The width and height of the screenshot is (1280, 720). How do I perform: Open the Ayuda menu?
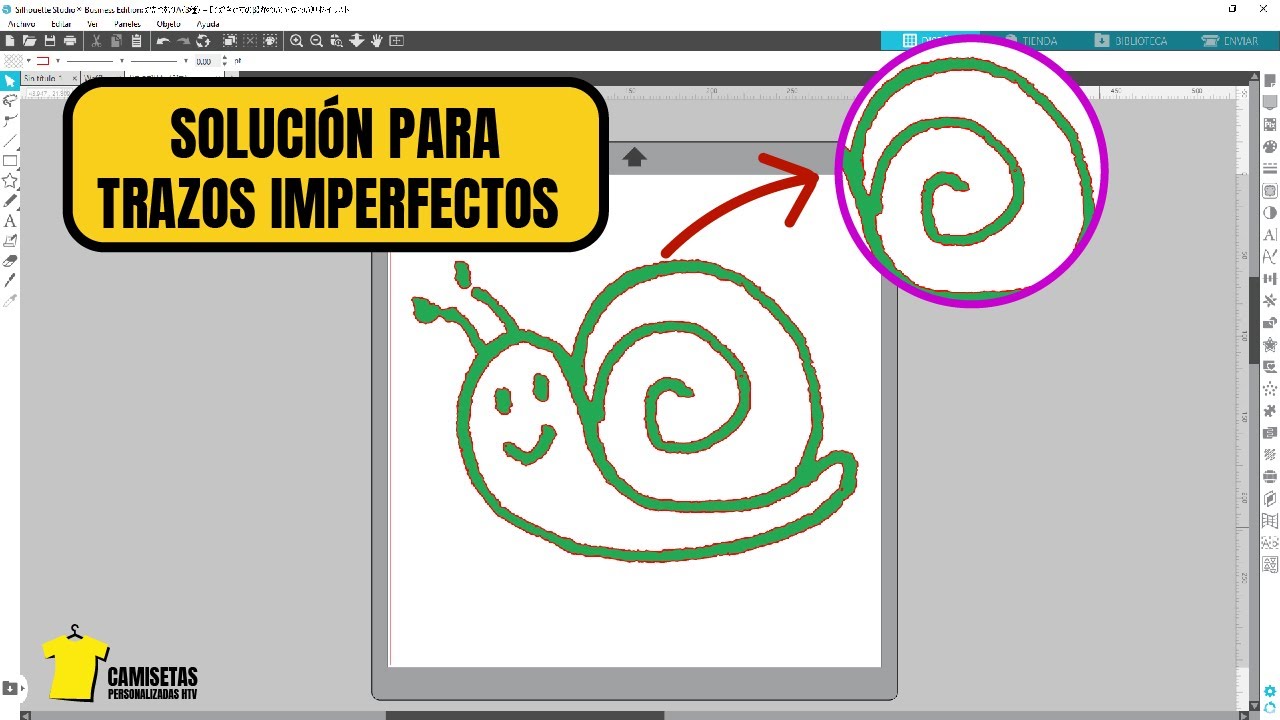208,23
